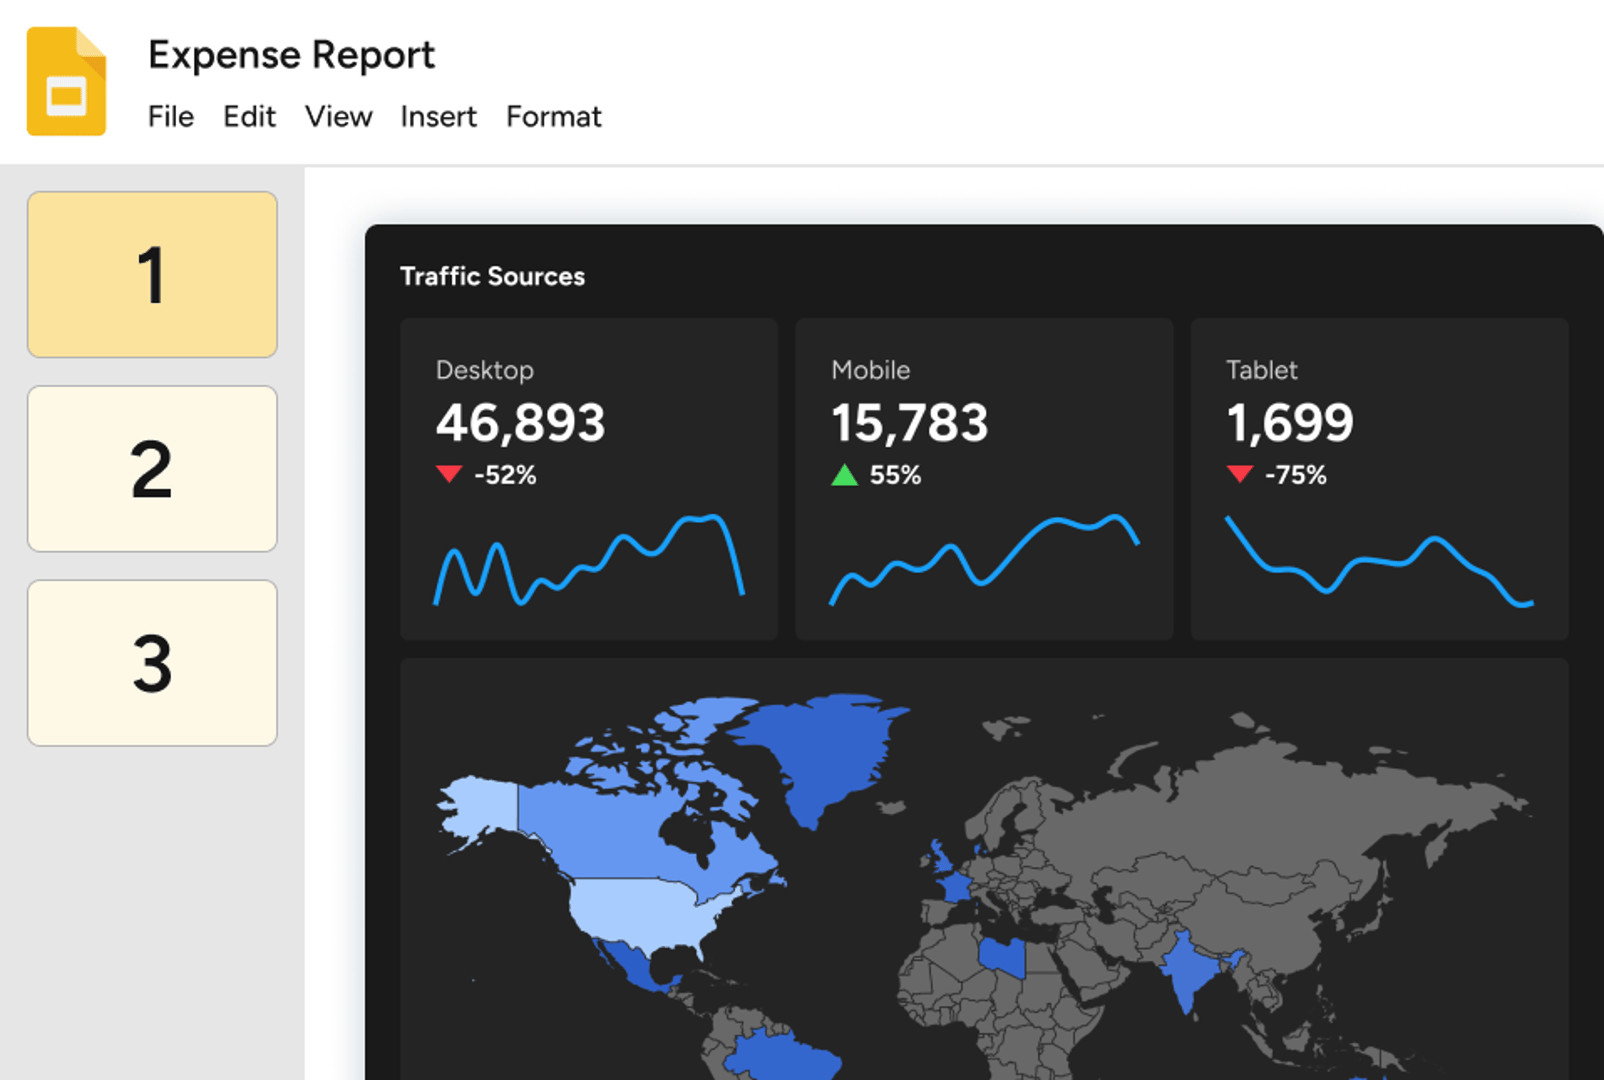
Task: Click the Desktop sparkline chart
Action: [588, 560]
